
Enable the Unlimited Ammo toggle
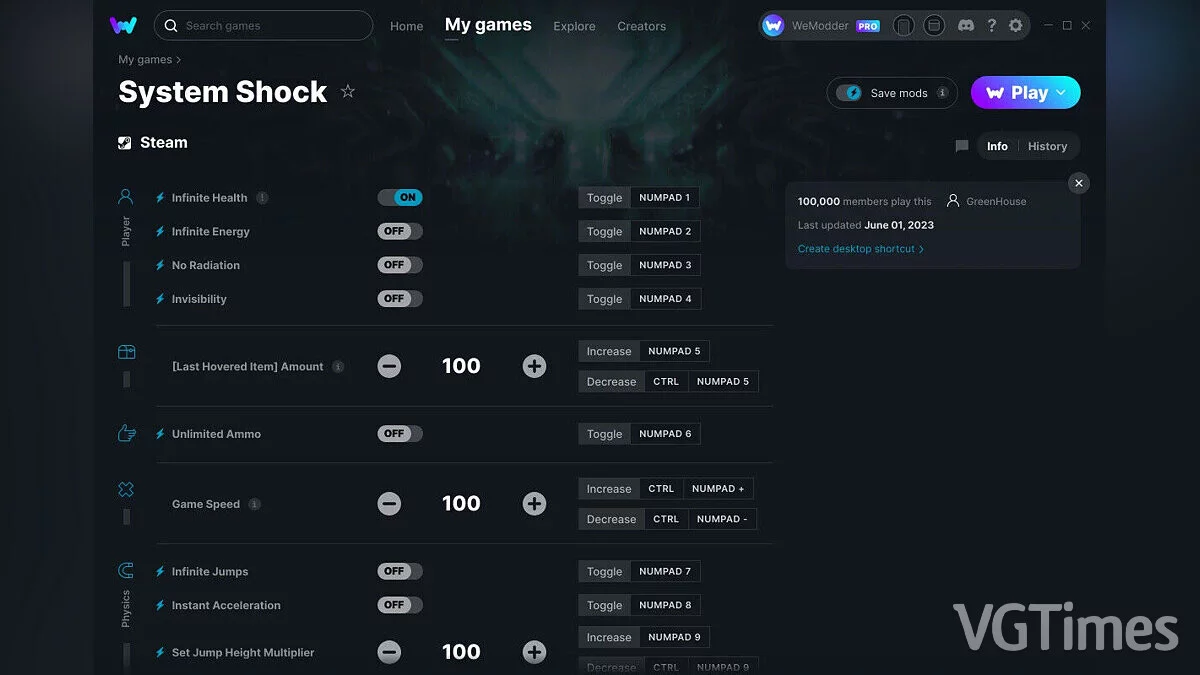tap(400, 433)
